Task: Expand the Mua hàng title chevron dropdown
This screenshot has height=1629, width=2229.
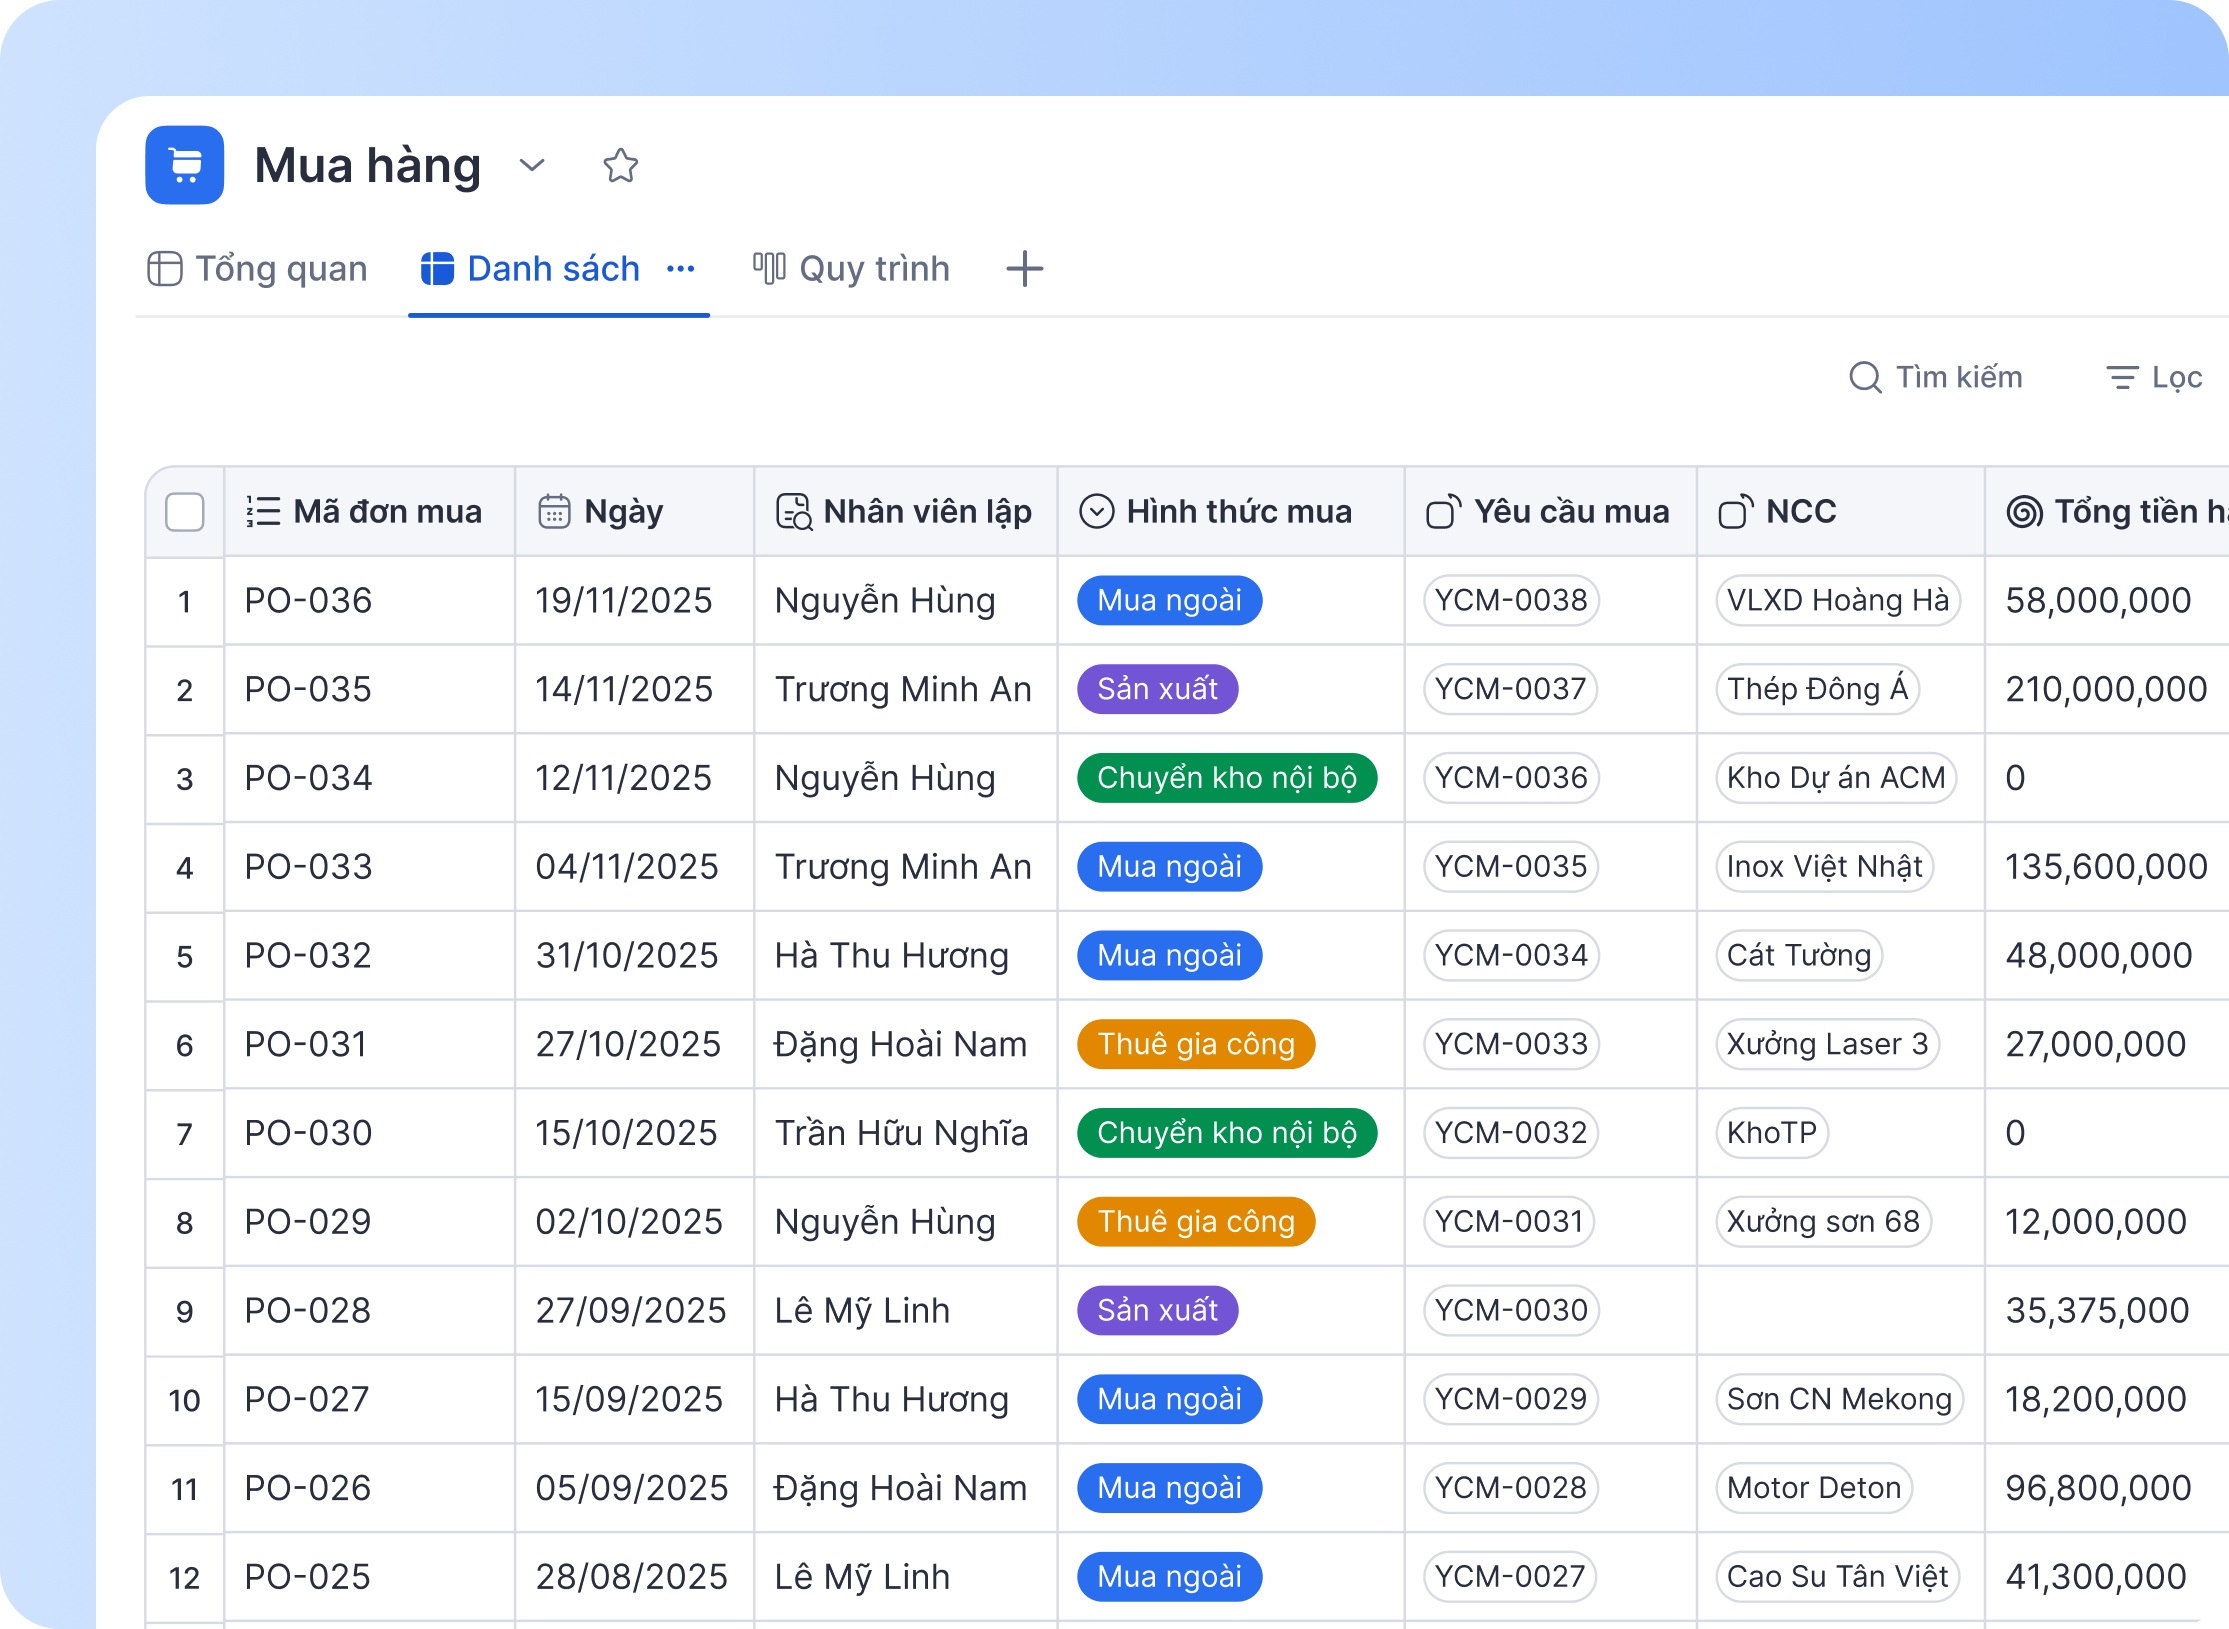Action: [532, 165]
